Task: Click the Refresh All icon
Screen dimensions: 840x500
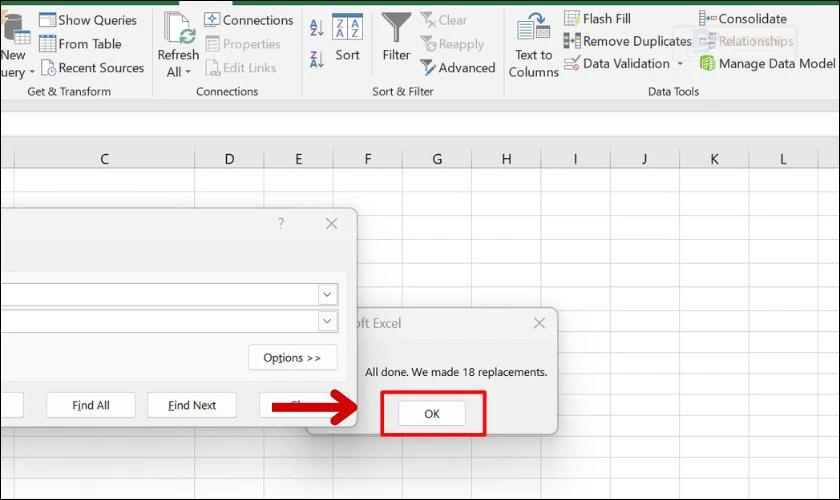Action: [178, 28]
